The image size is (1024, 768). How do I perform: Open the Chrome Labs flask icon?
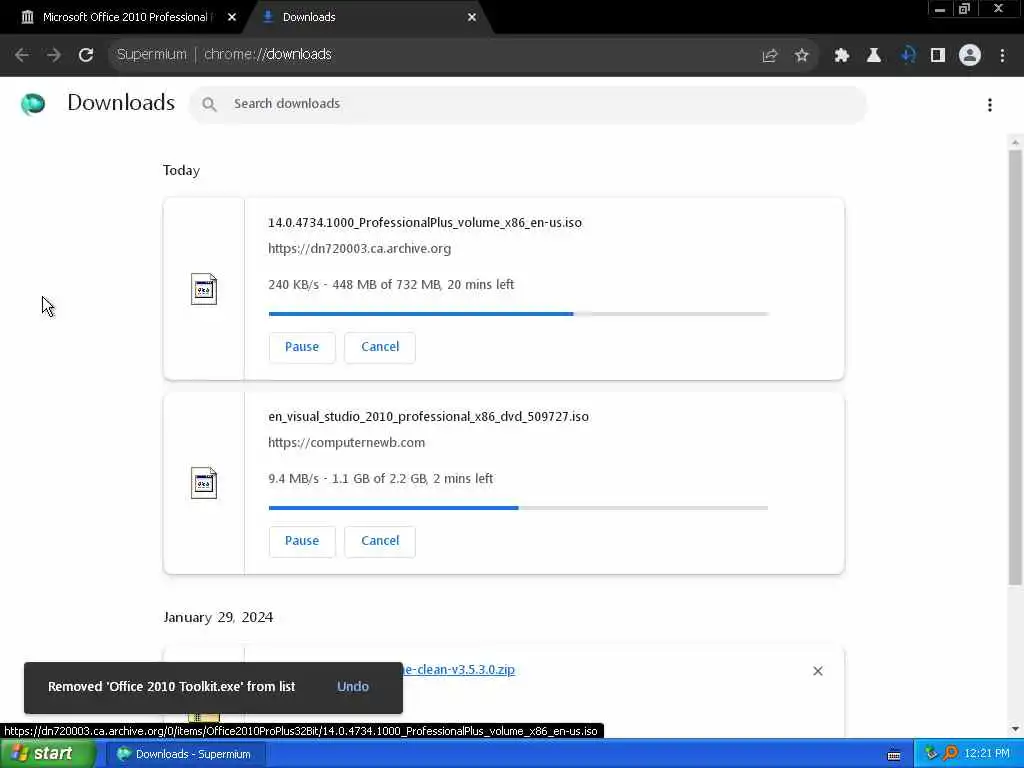874,56
